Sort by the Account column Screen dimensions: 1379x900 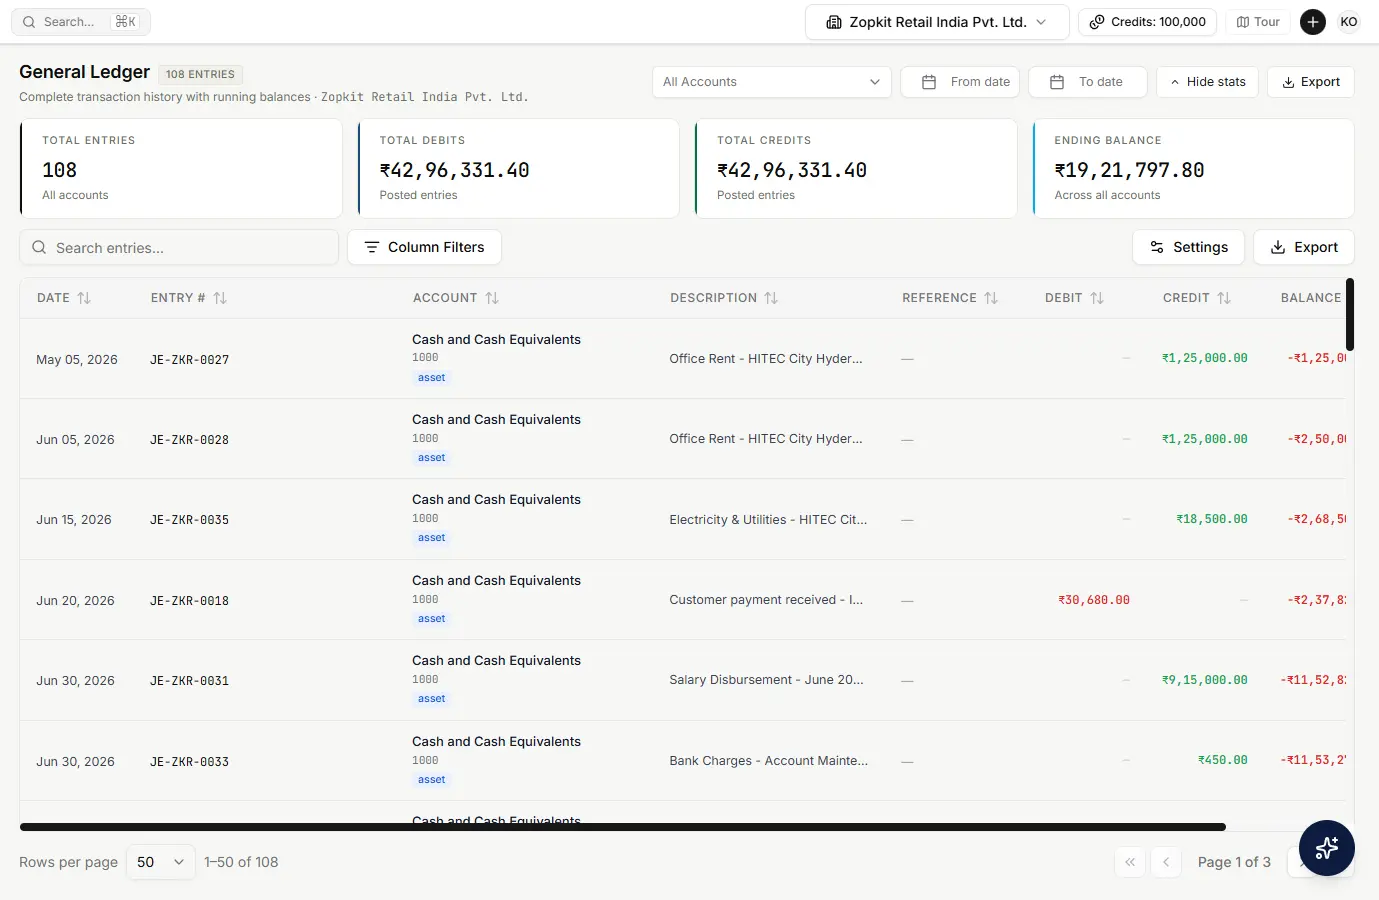[456, 298]
